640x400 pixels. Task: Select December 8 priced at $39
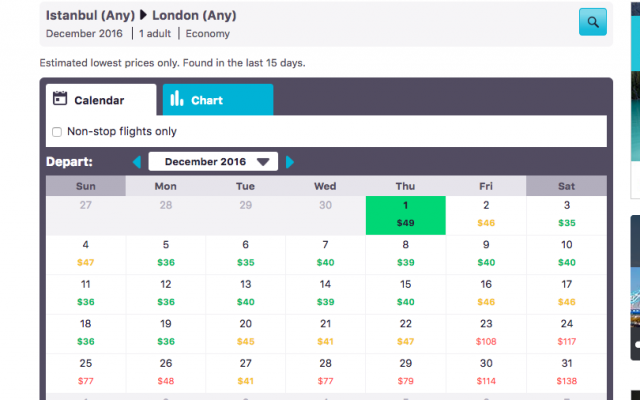coord(405,254)
